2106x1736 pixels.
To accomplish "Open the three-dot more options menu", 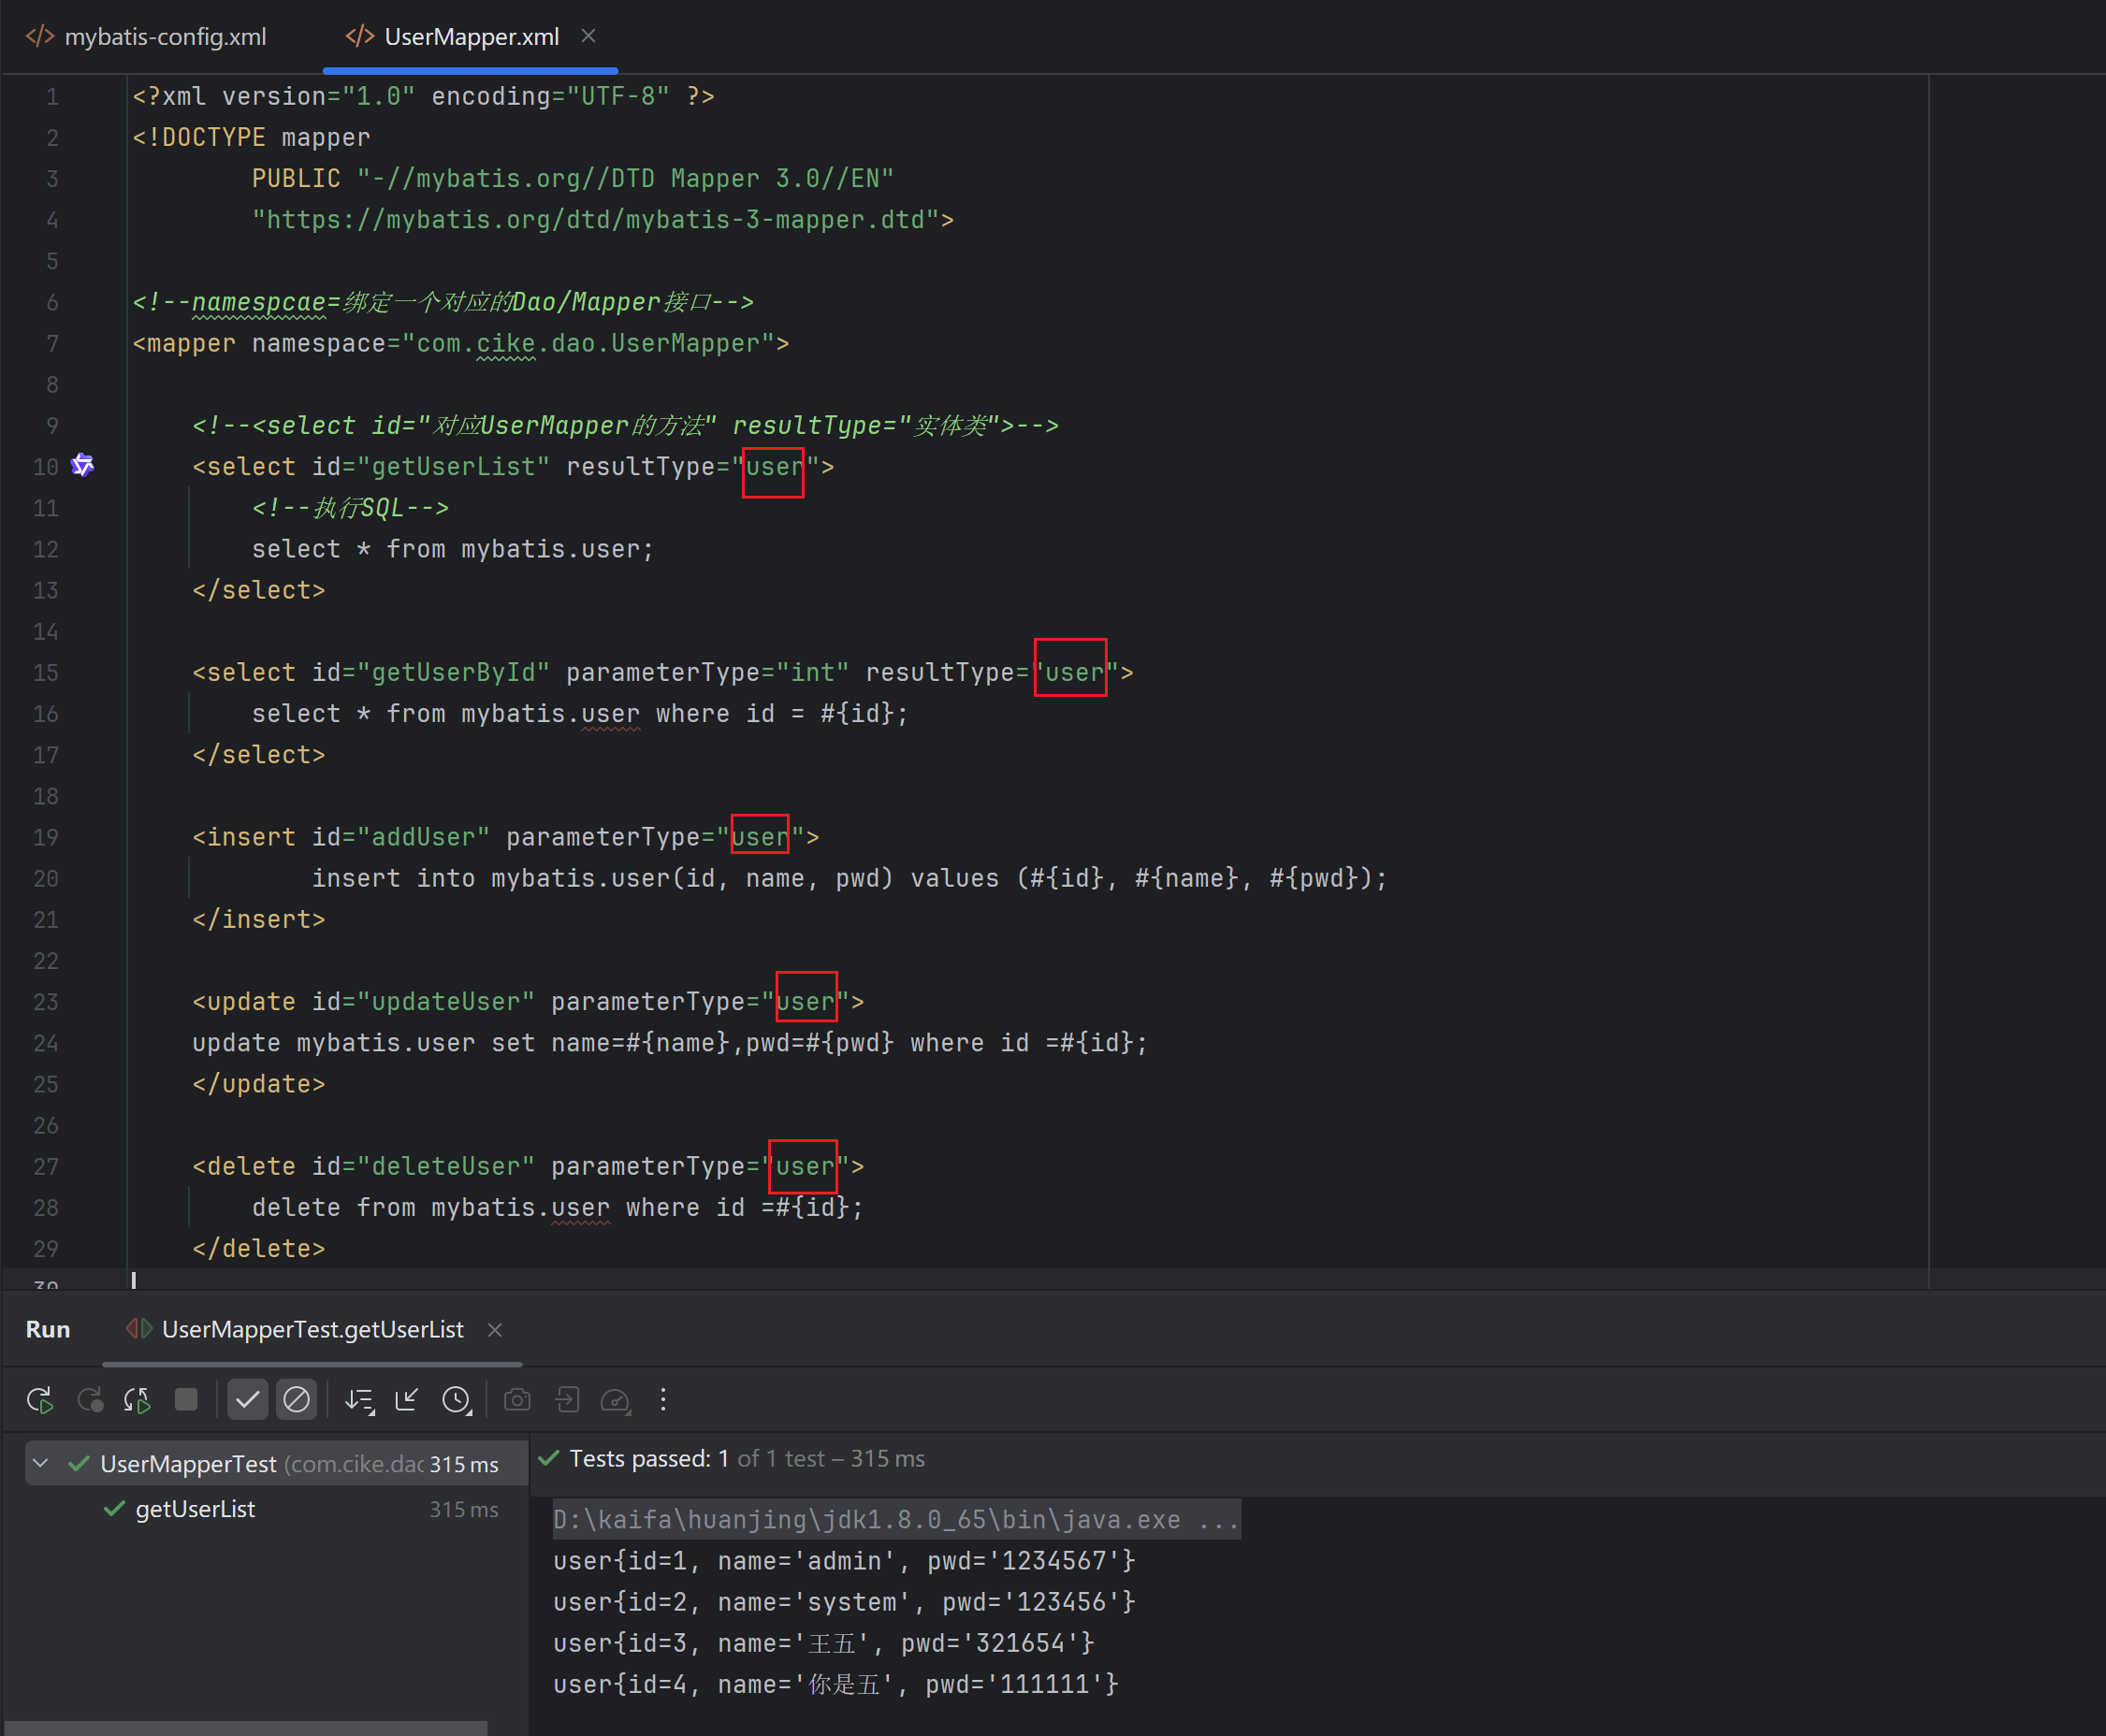I will pyautogui.click(x=663, y=1400).
